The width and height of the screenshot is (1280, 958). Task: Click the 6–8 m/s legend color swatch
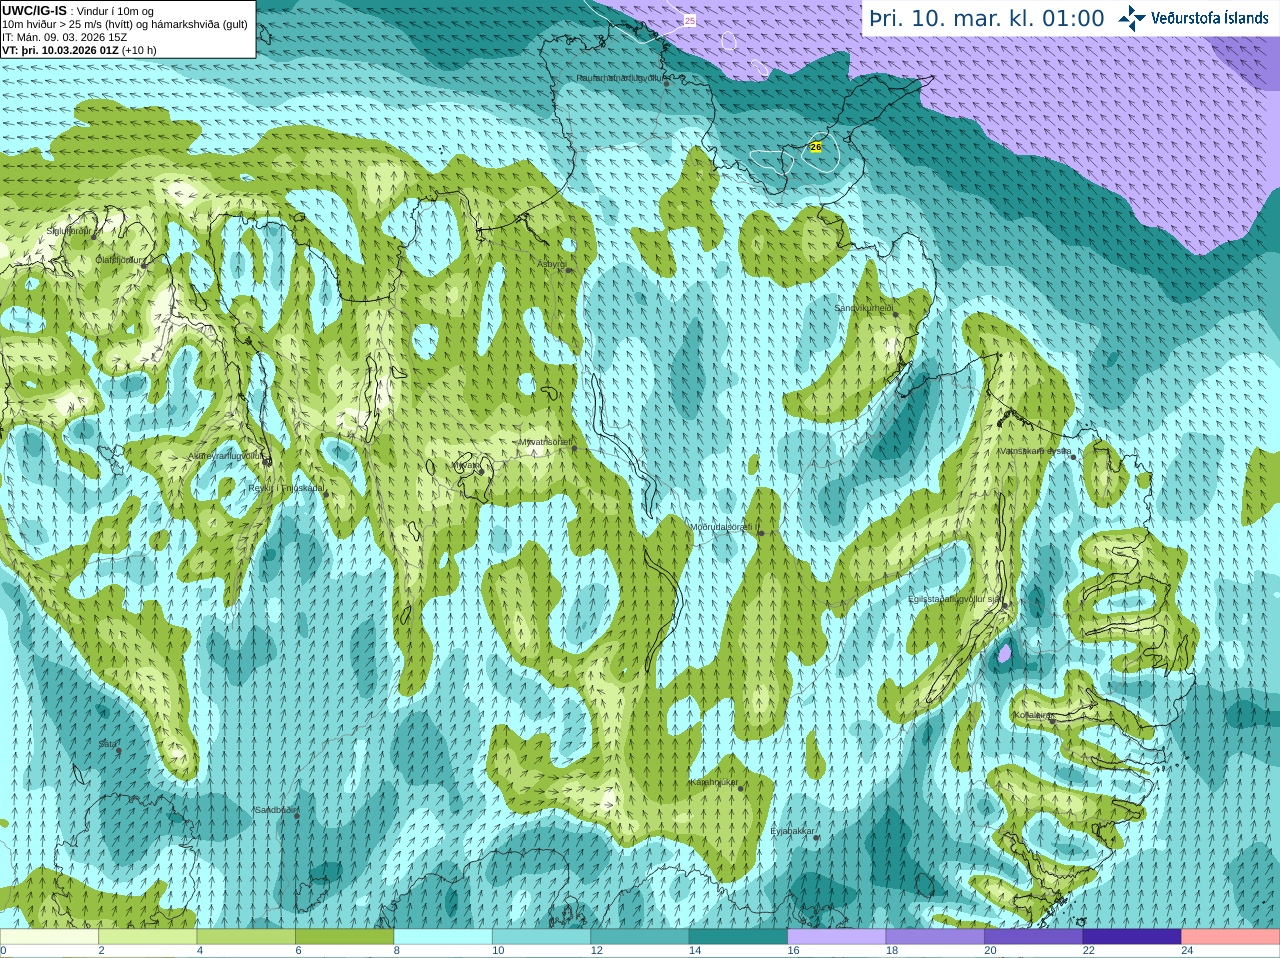pyautogui.click(x=344, y=937)
